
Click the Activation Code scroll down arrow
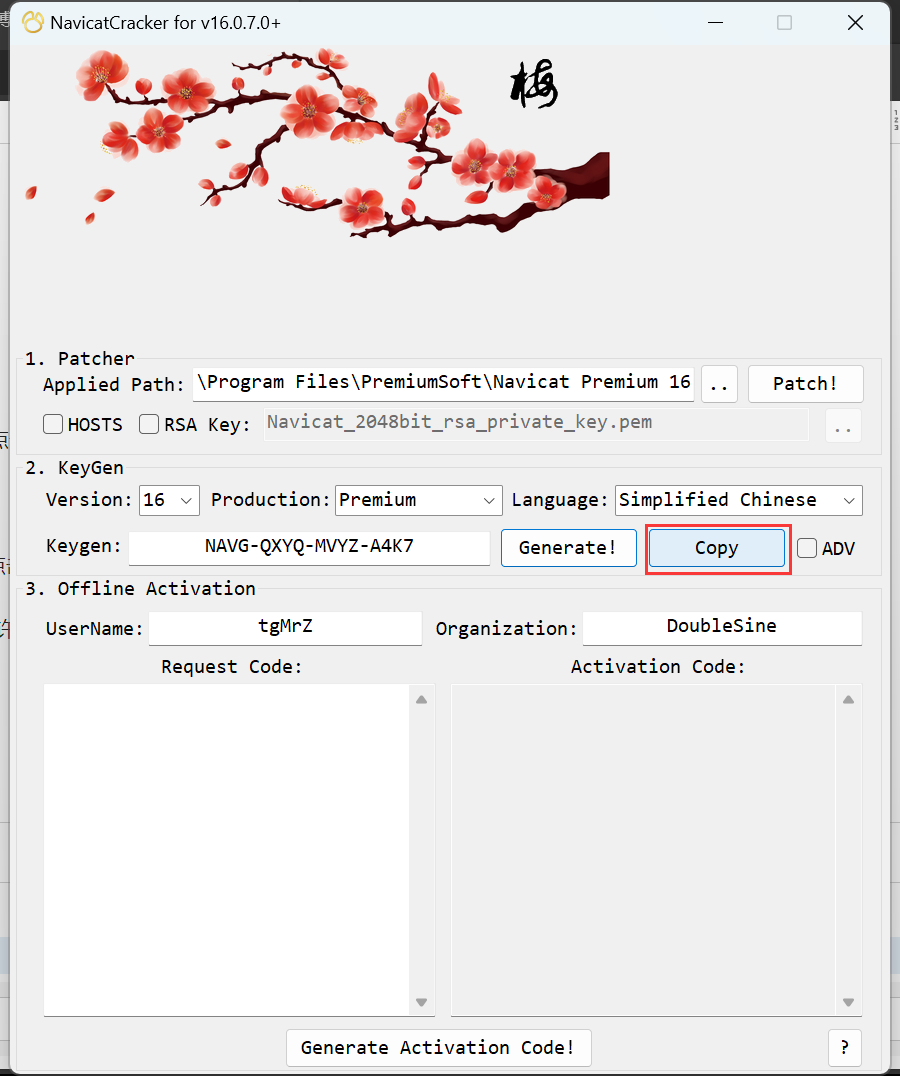pos(848,1002)
